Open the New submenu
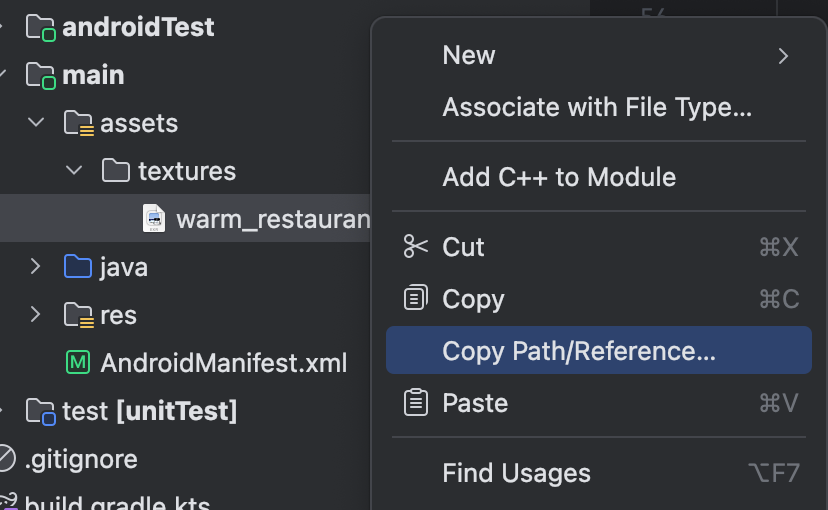Viewport: 828px width, 510px height. (599, 55)
